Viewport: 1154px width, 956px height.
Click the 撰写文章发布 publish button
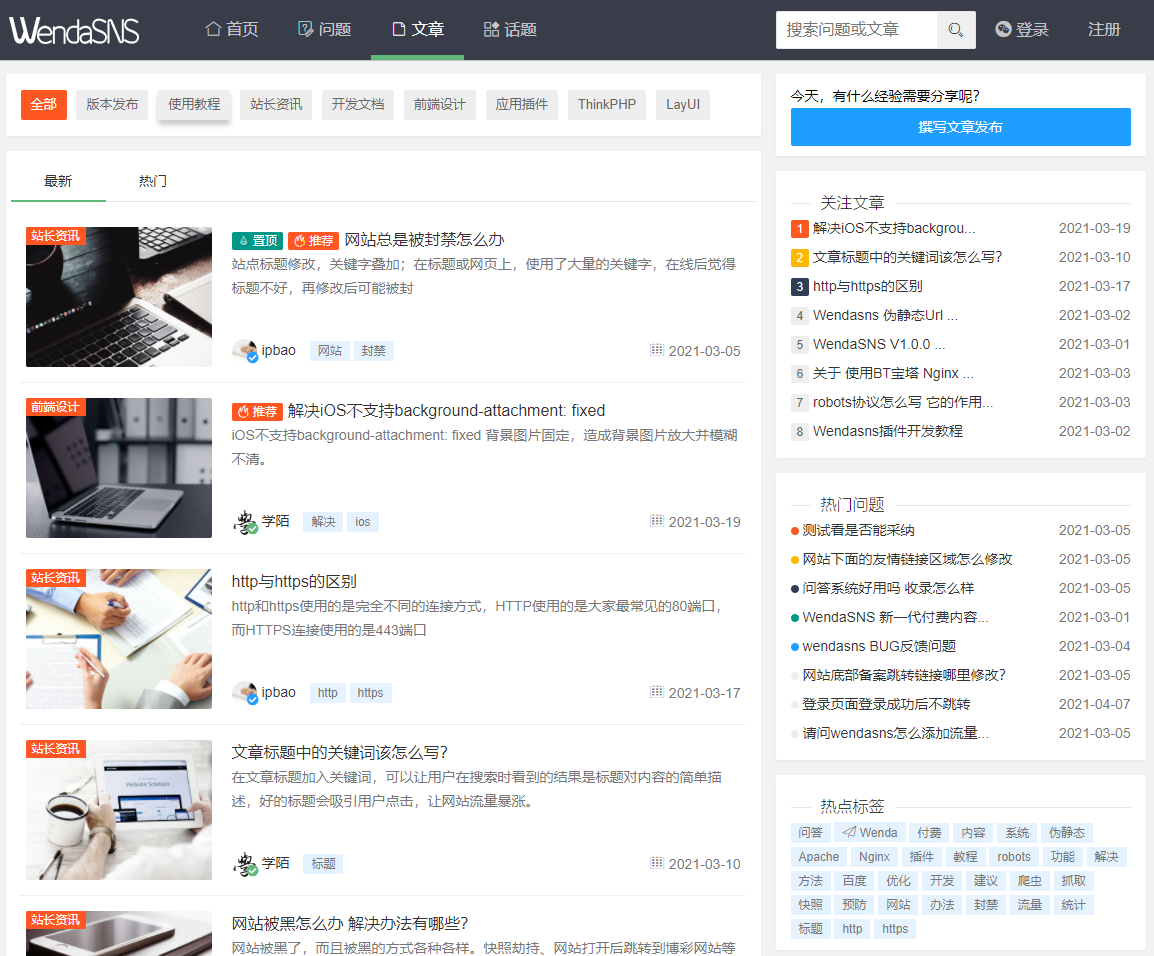(x=960, y=127)
